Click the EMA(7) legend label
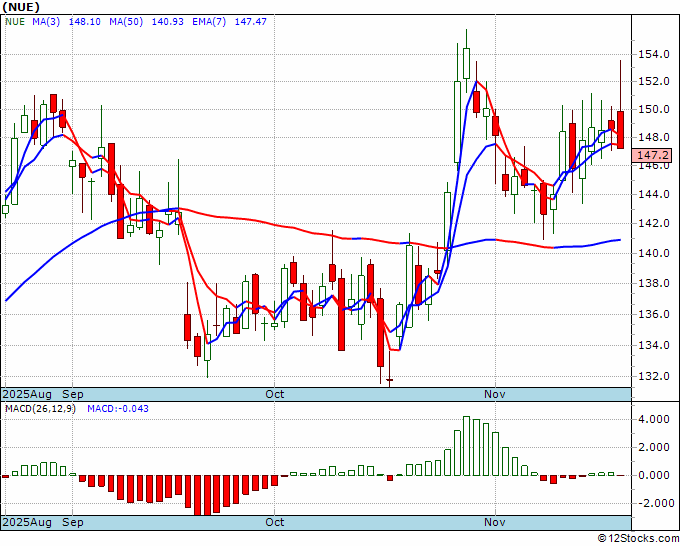The width and height of the screenshot is (680, 546). point(209,22)
